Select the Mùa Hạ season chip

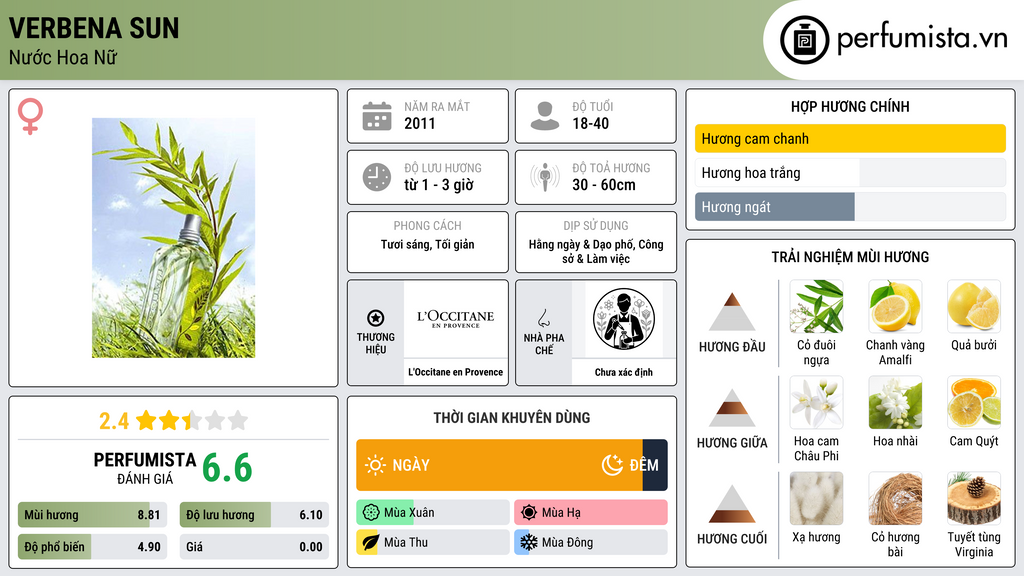coord(591,513)
